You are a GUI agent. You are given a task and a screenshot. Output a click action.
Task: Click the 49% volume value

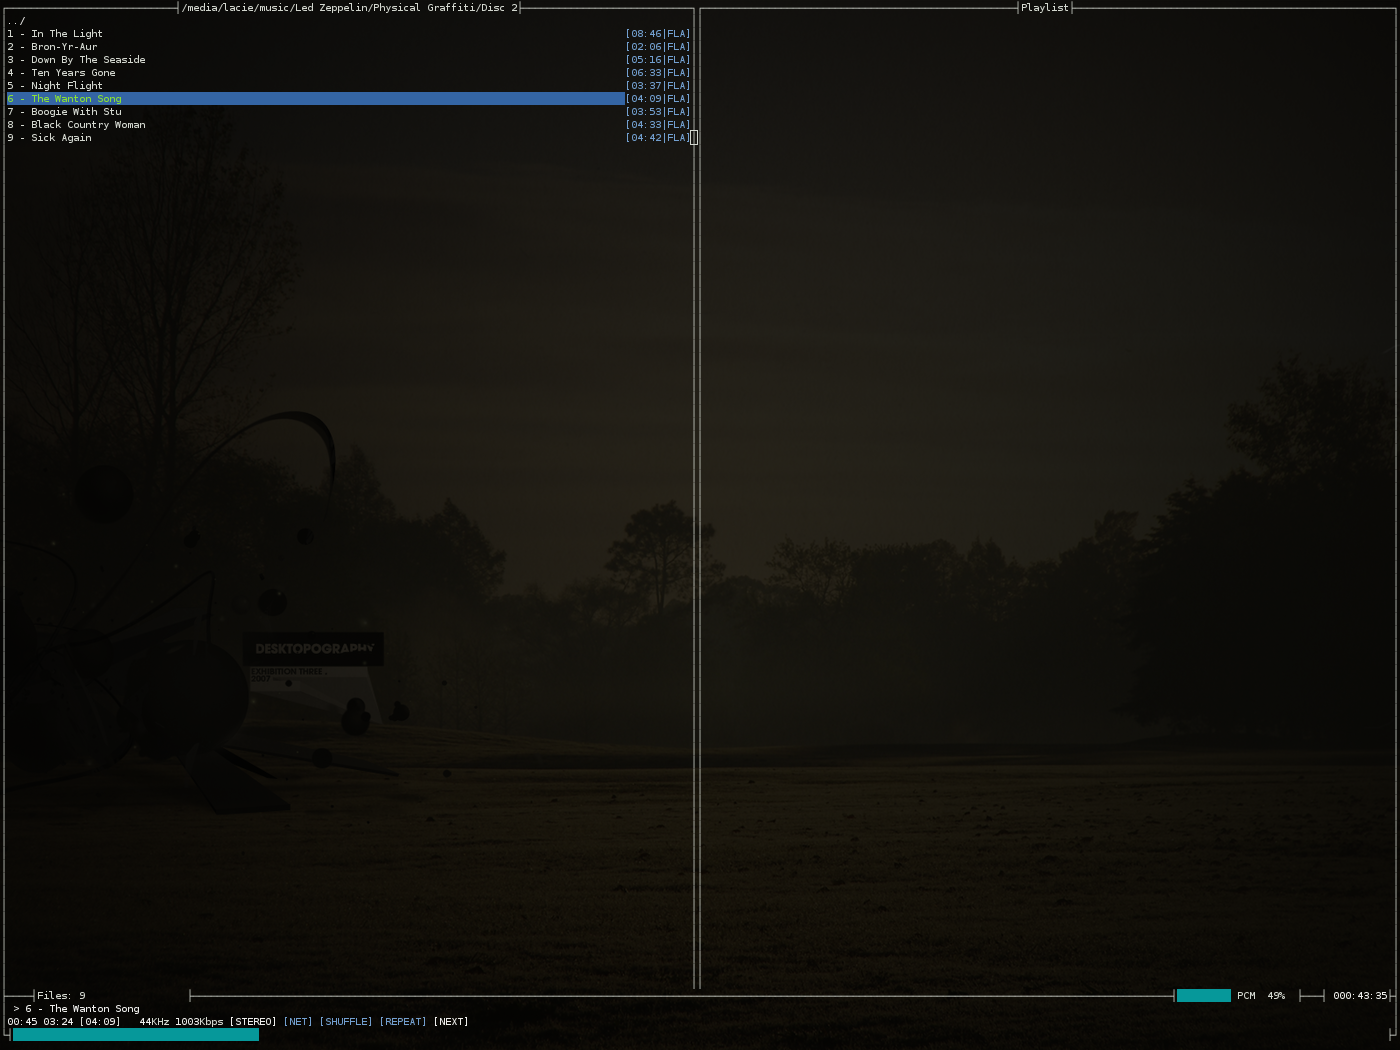pyautogui.click(x=1276, y=996)
